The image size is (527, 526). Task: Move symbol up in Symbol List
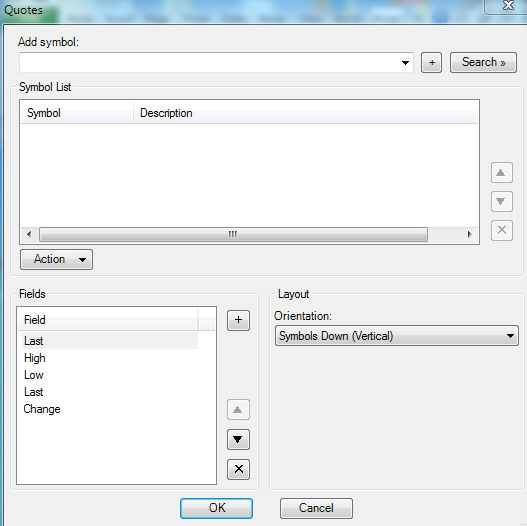click(501, 173)
